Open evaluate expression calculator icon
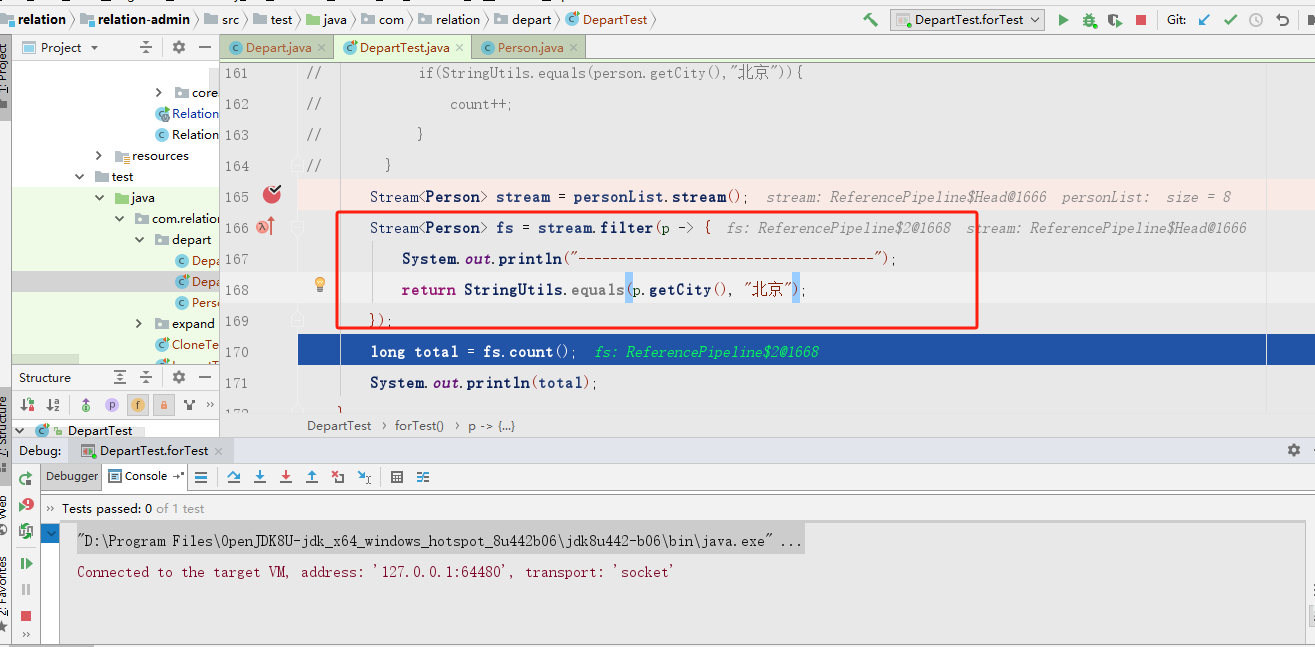1315x647 pixels. click(x=397, y=477)
